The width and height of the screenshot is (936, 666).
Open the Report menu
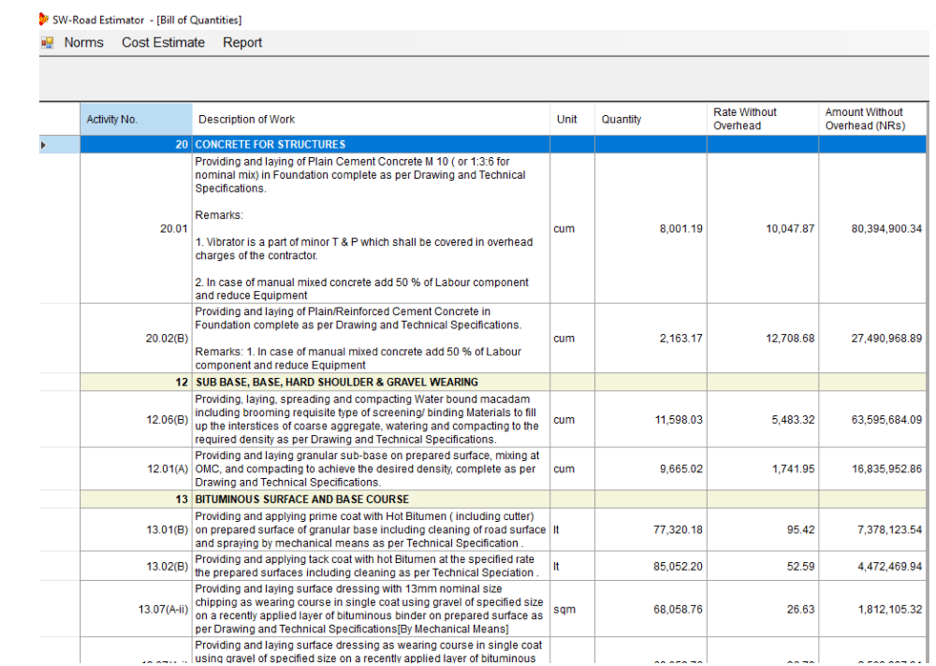[242, 43]
